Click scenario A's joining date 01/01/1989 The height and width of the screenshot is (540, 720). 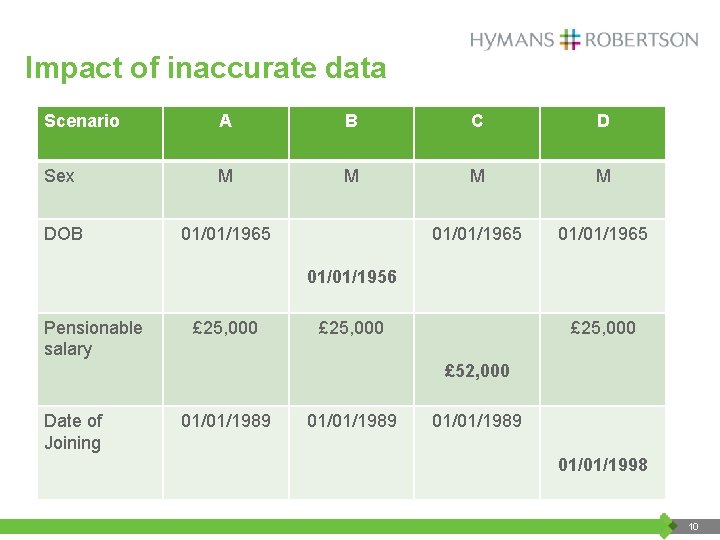click(x=226, y=420)
